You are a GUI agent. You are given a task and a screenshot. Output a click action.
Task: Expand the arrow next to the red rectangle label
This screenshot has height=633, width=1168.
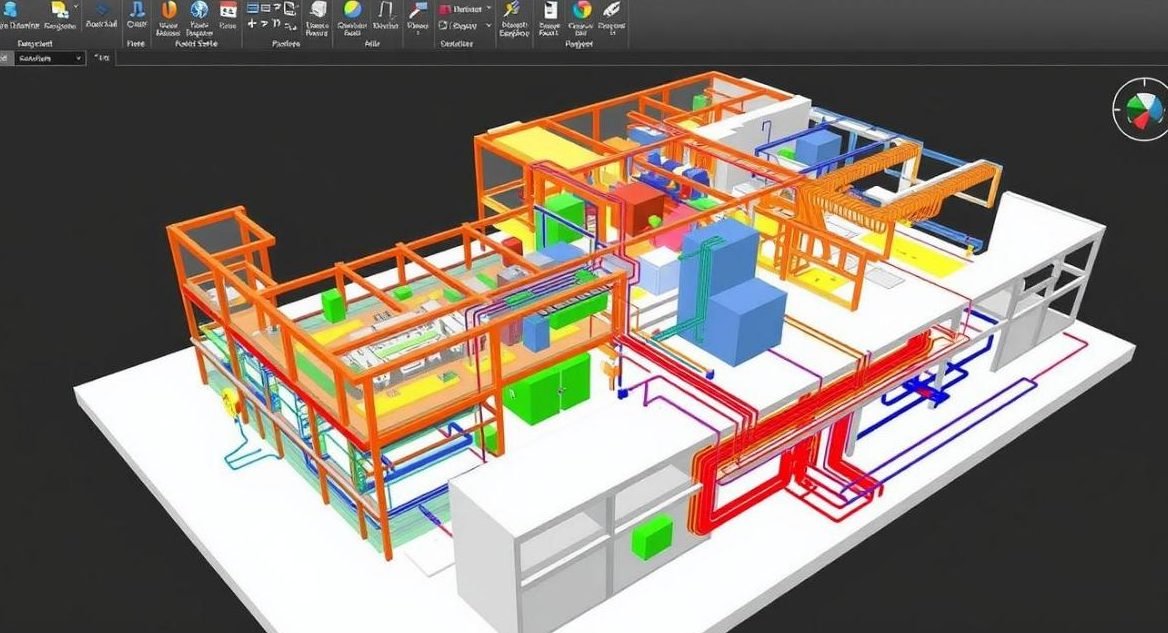tap(489, 8)
